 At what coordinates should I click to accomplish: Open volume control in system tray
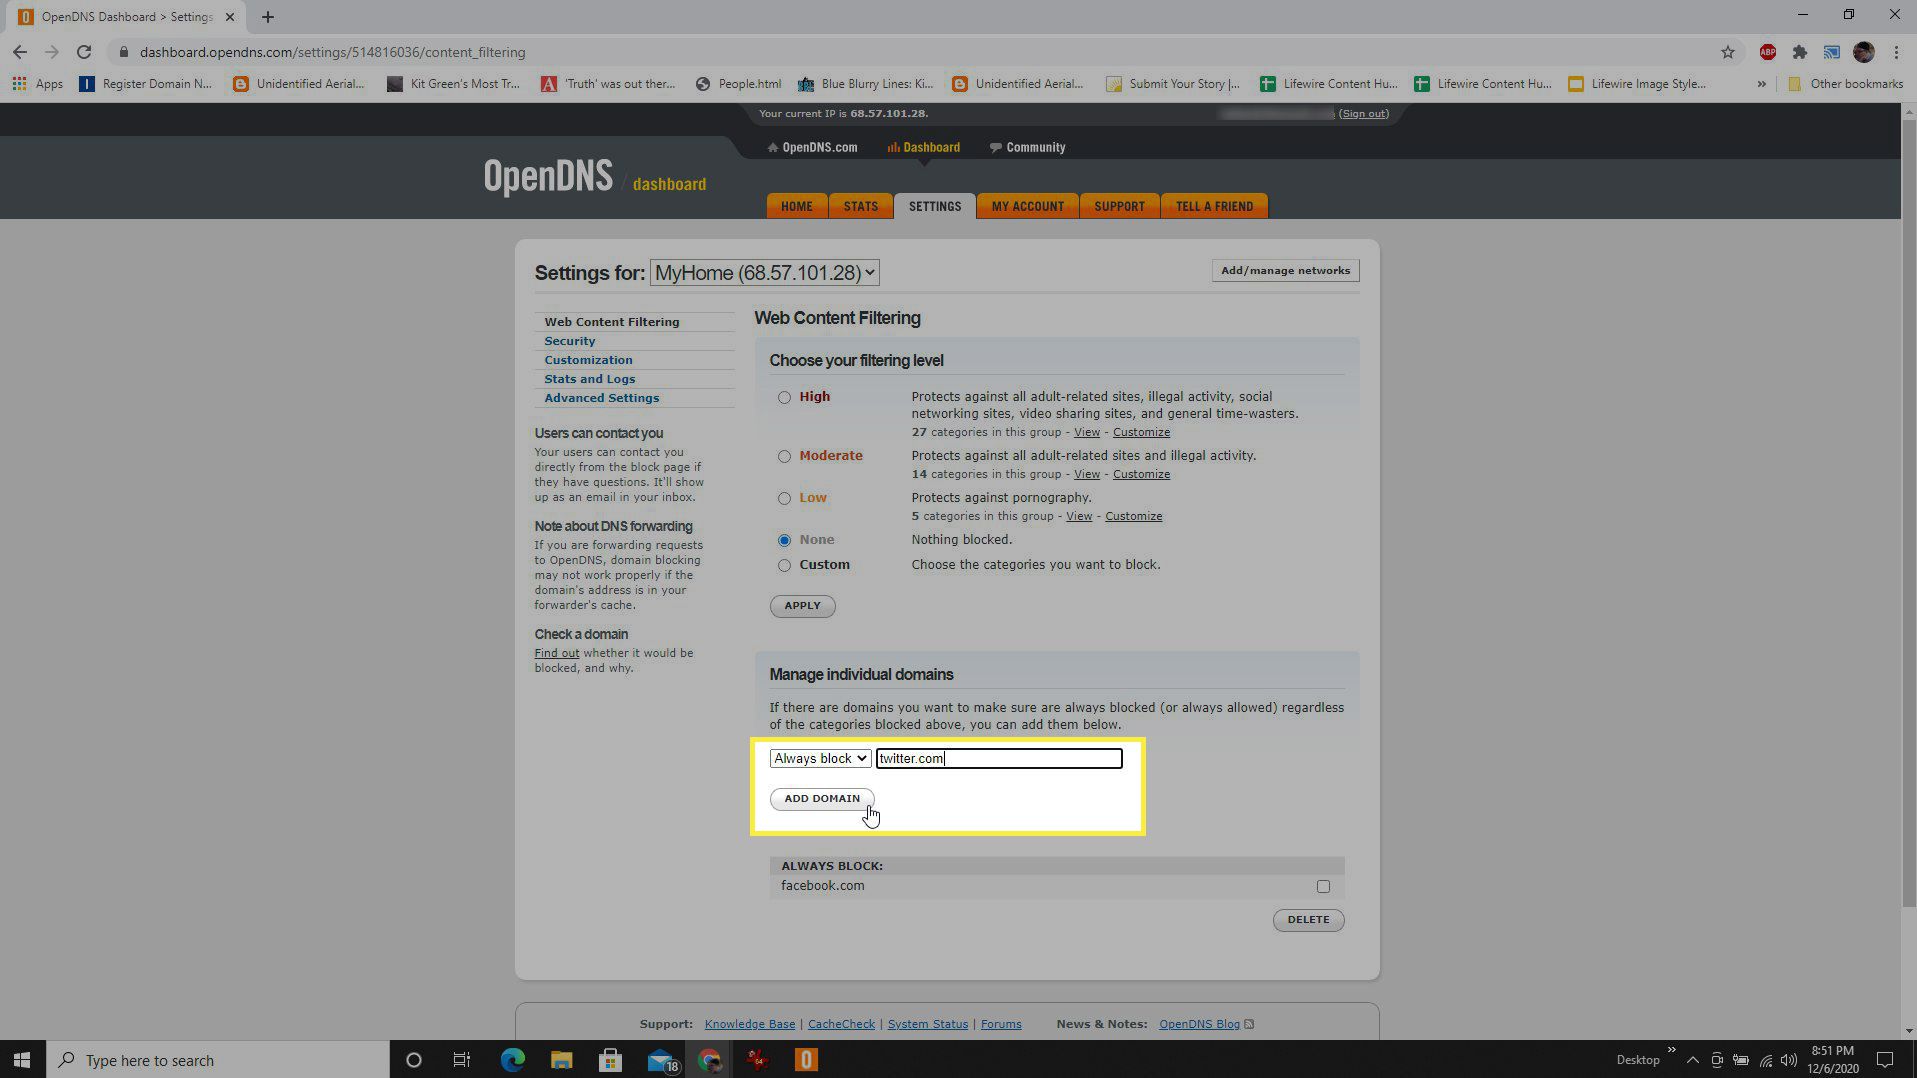click(1789, 1060)
